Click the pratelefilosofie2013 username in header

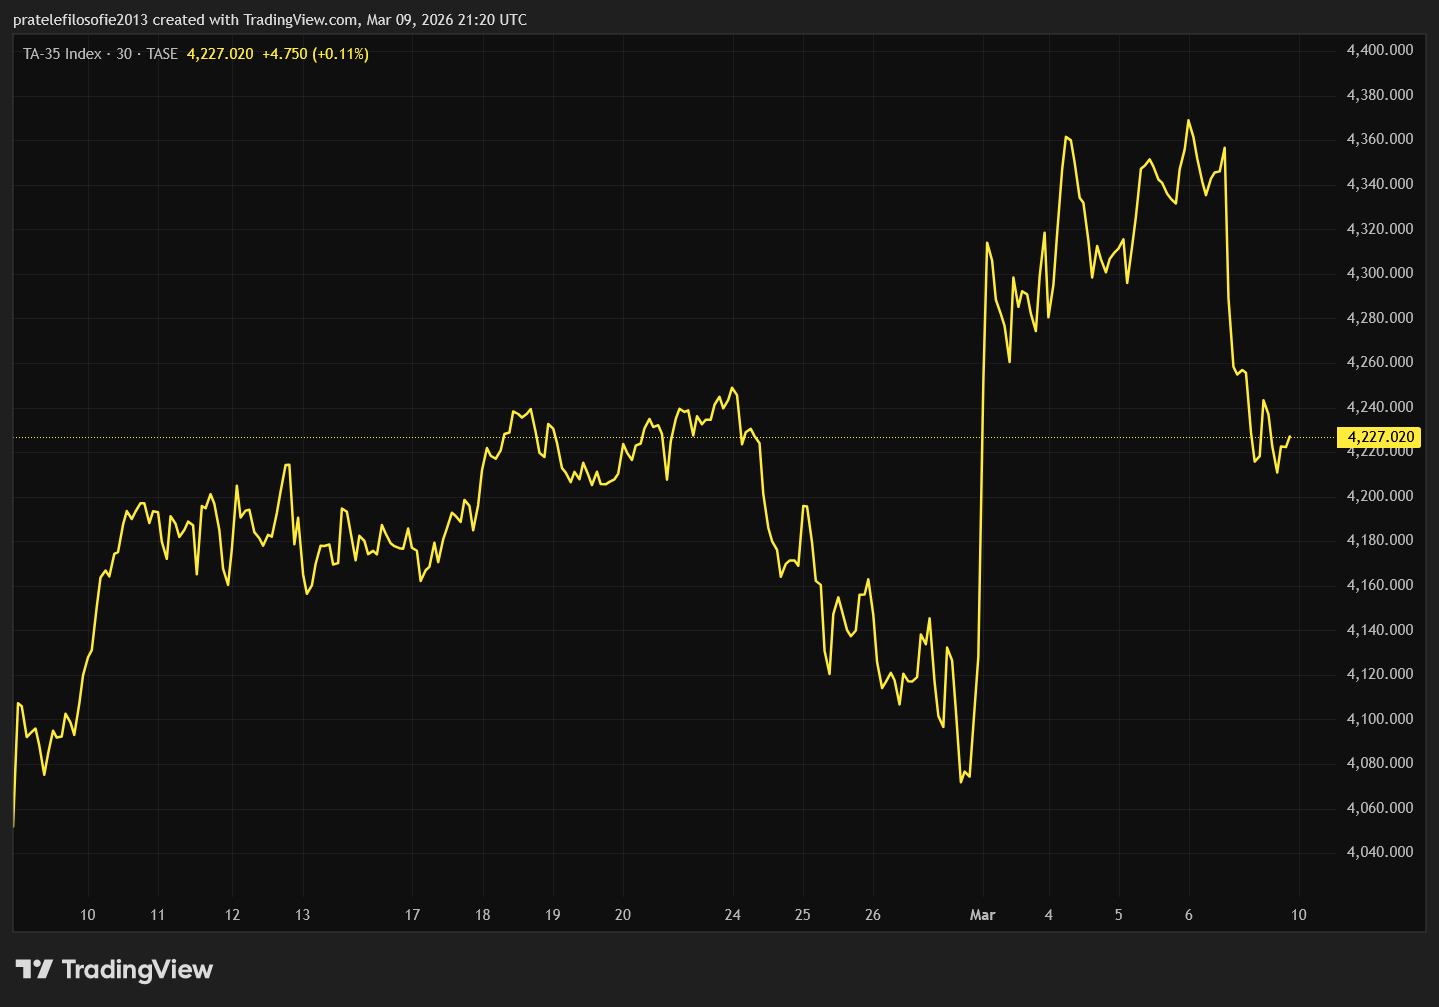click(80, 20)
